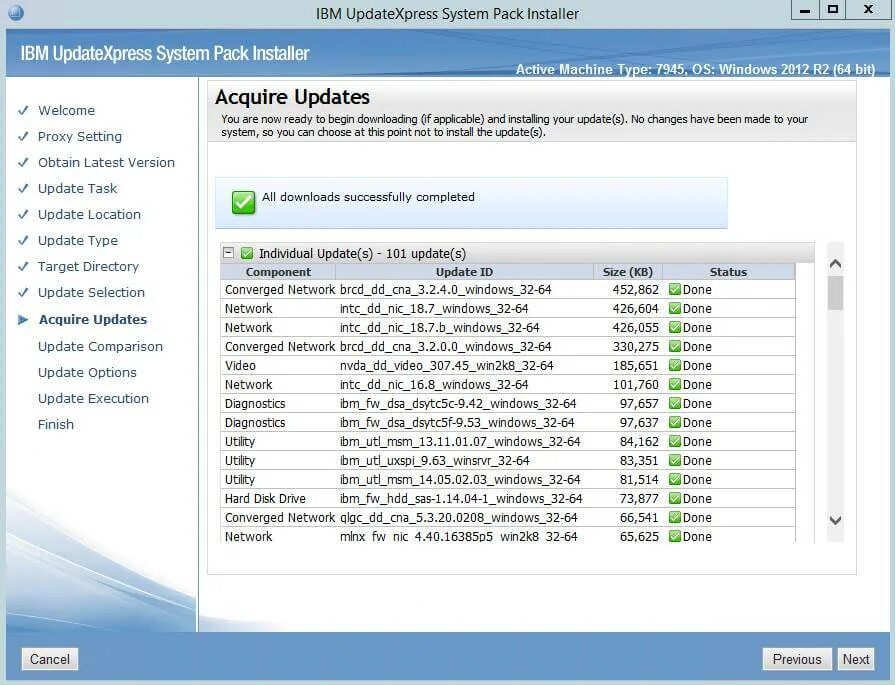895x685 pixels.
Task: Click Done status icon for dsytc5c-9.42 row
Action: click(x=675, y=404)
